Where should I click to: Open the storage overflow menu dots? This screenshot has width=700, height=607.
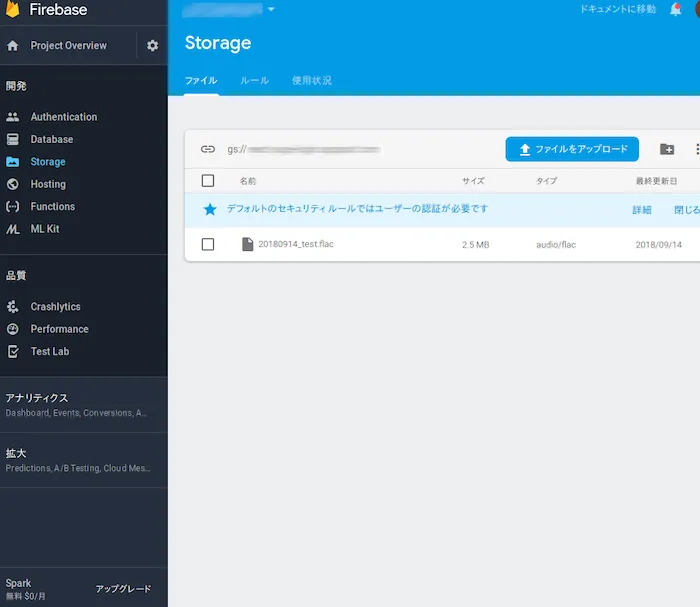[x=697, y=149]
